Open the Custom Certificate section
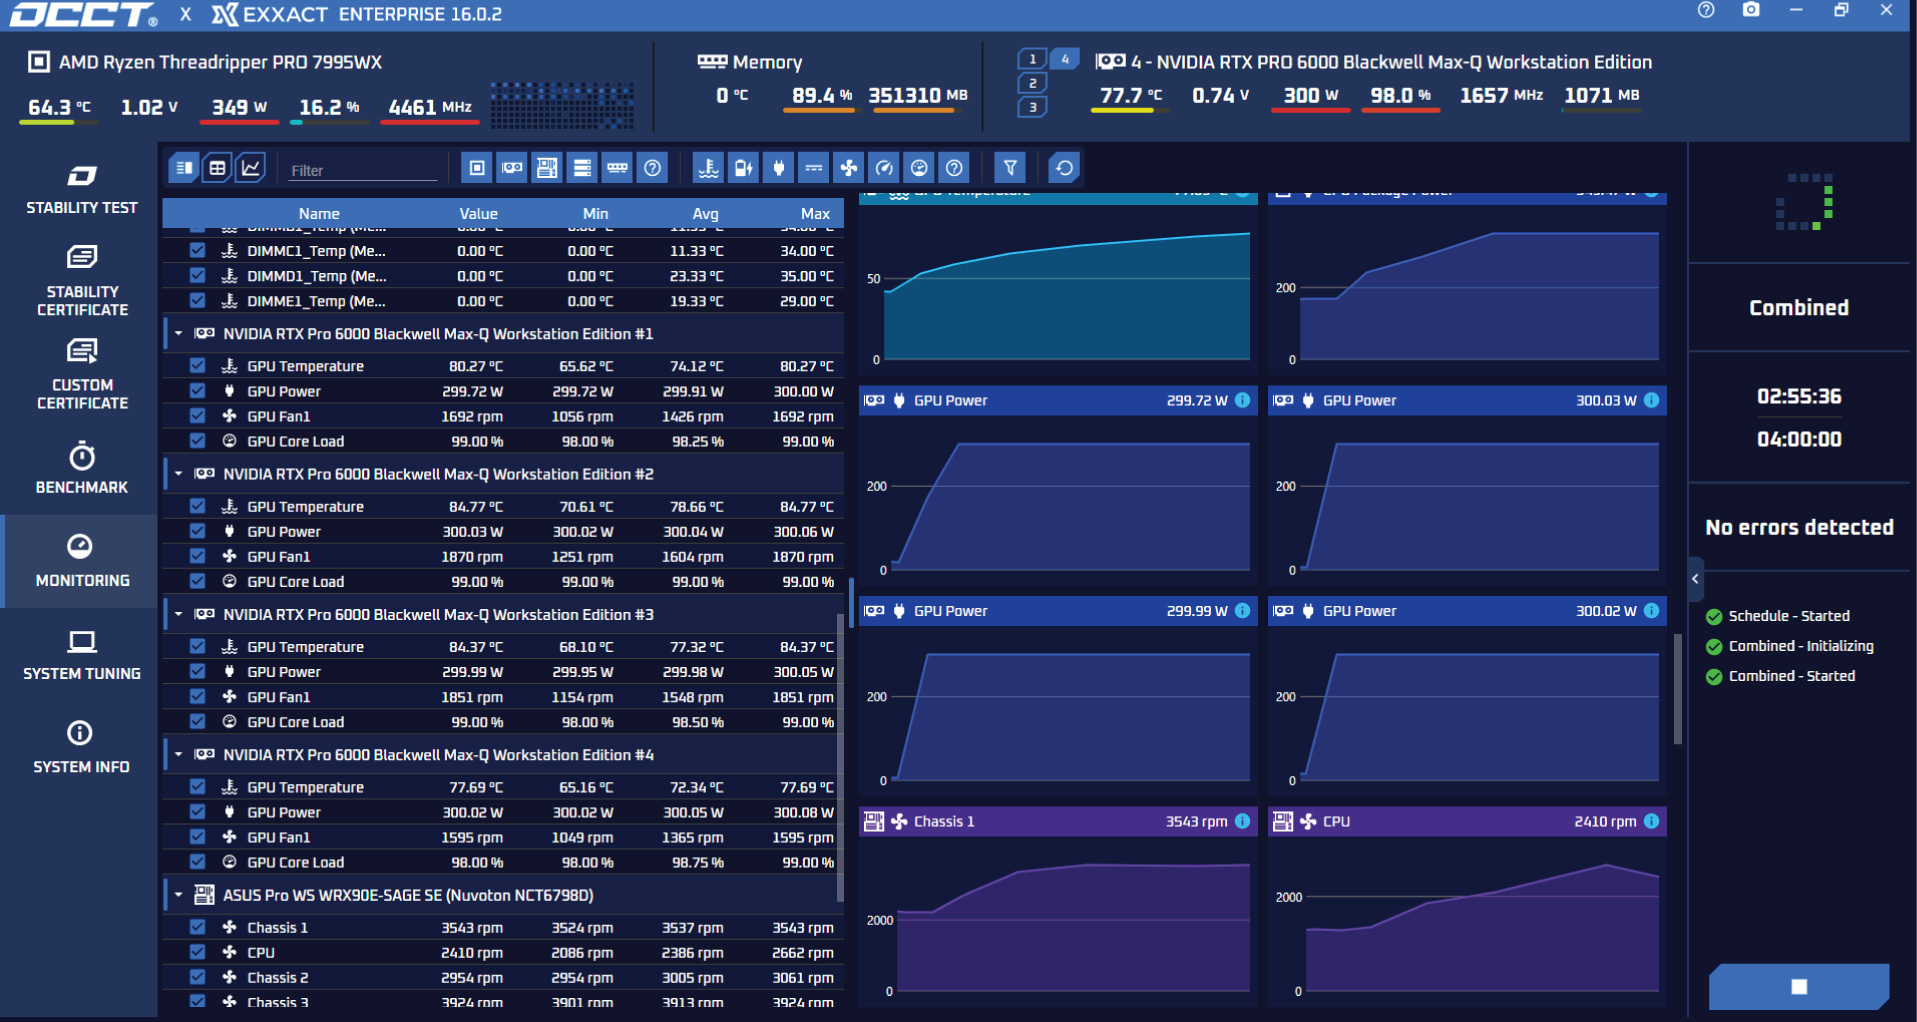Screen dimensions: 1917x1022 [81, 375]
